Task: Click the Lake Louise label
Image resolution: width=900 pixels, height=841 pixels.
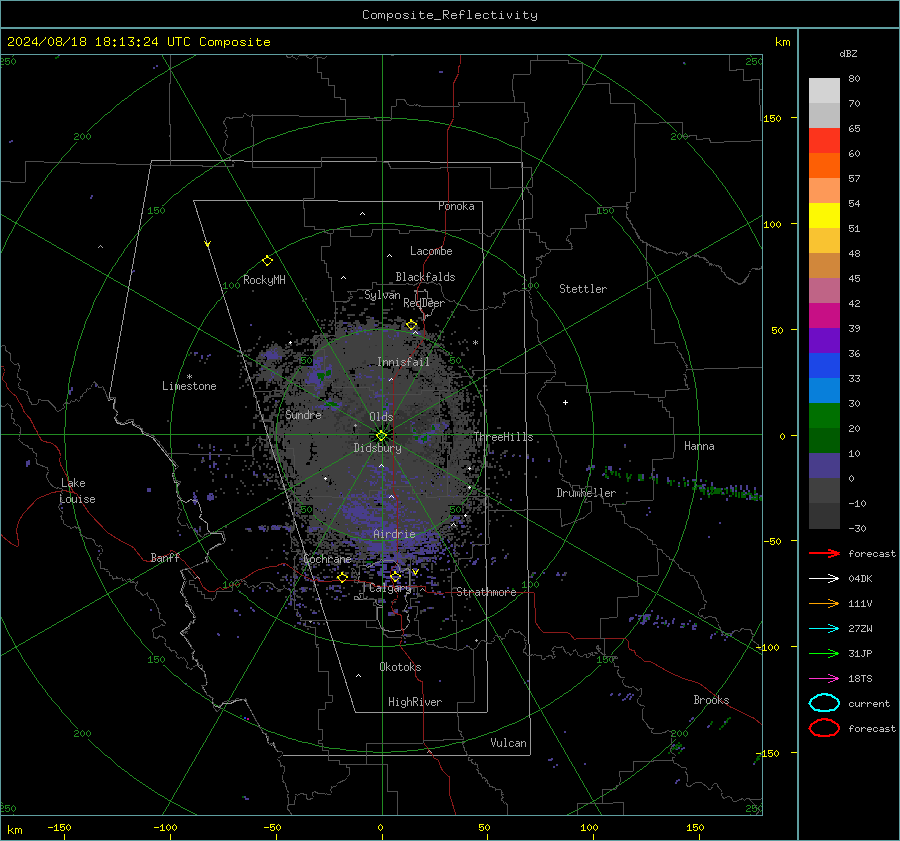Action: [78, 491]
